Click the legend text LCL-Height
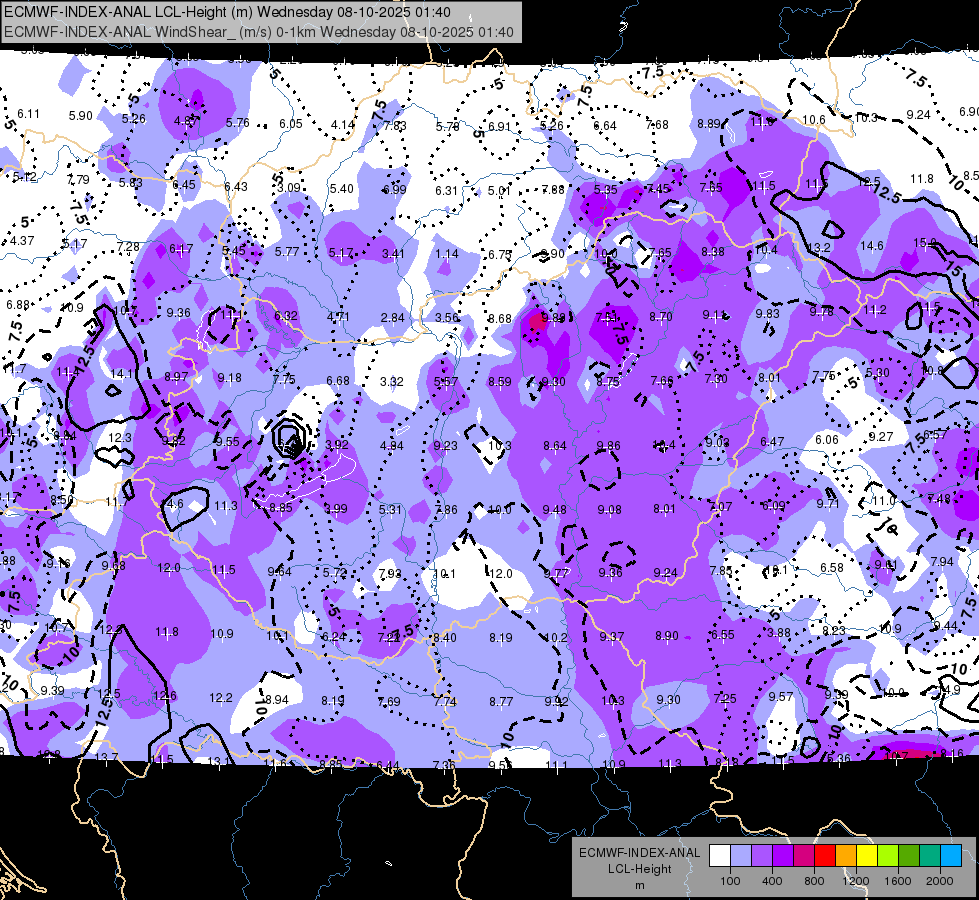Image resolution: width=979 pixels, height=900 pixels. (639, 869)
